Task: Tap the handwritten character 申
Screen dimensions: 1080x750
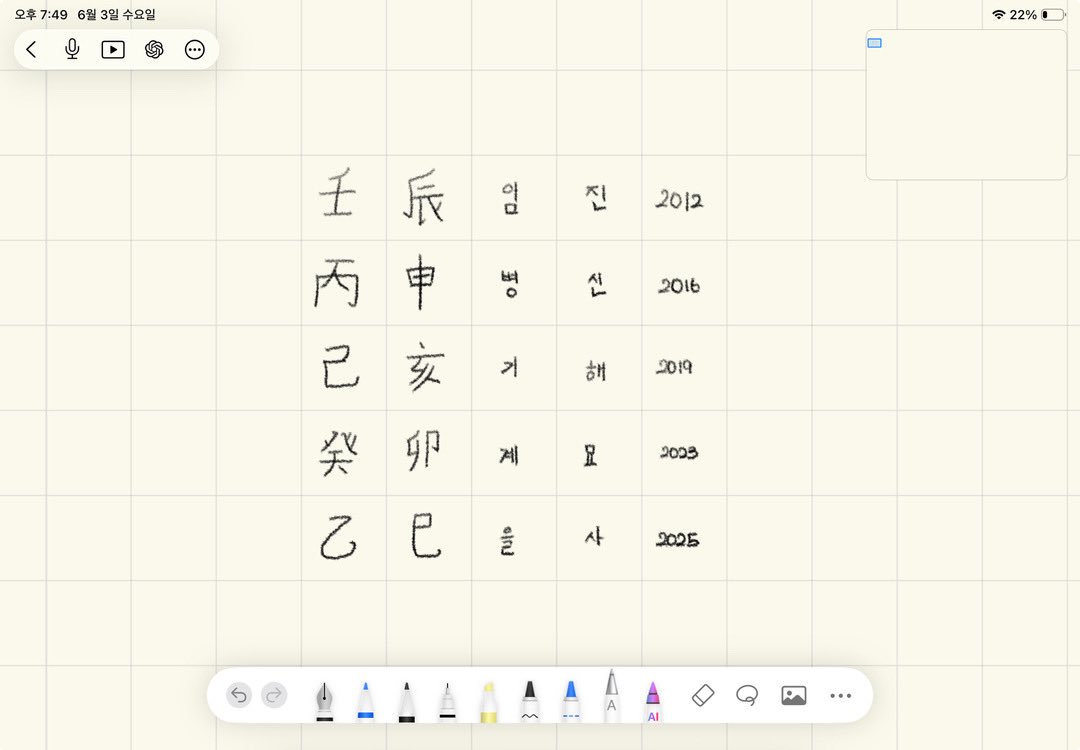Action: tap(421, 281)
